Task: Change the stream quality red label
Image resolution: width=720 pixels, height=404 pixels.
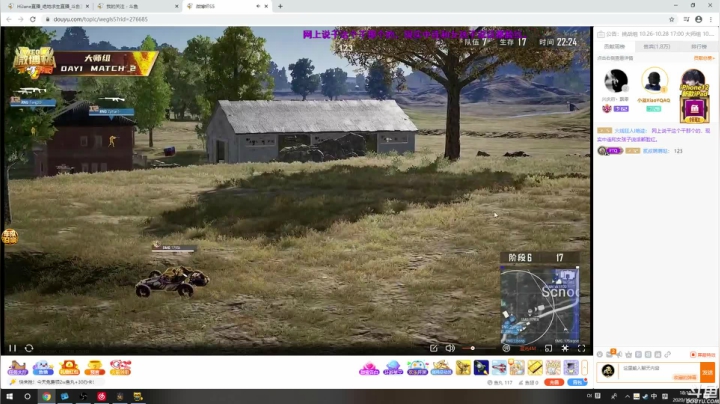Action: [528, 349]
